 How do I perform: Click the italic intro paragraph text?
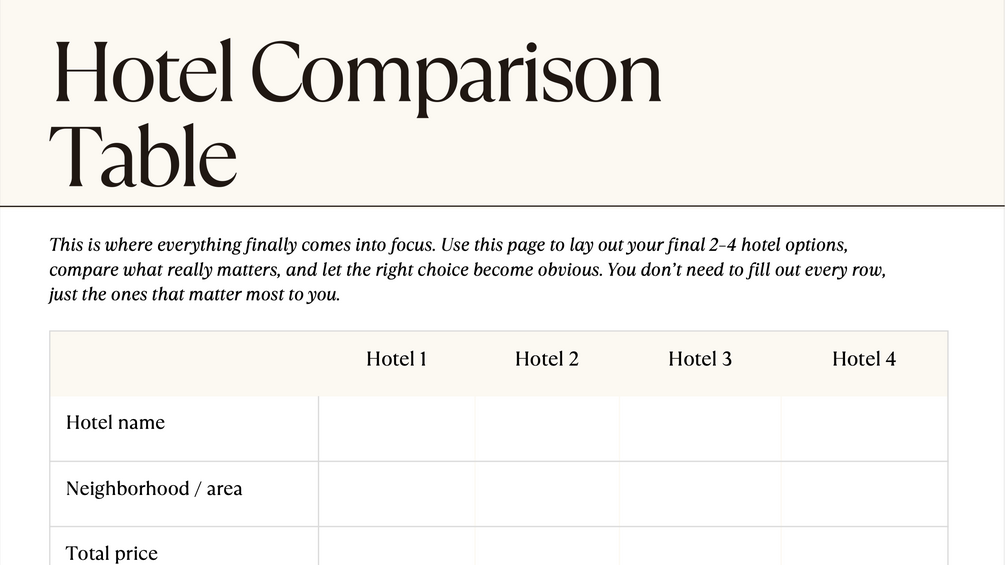tap(468, 270)
